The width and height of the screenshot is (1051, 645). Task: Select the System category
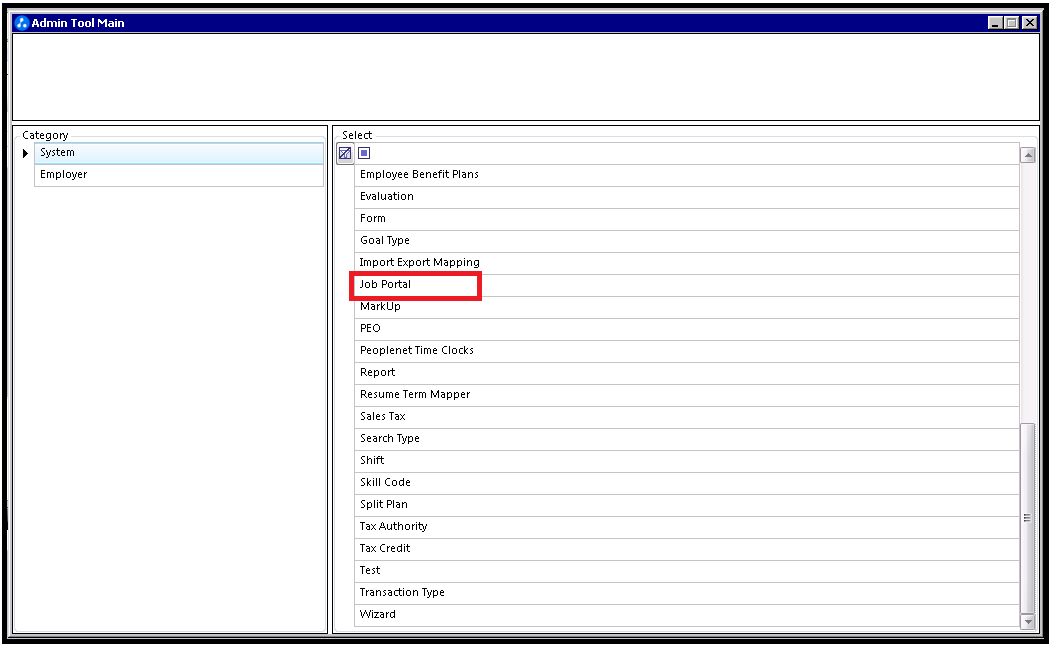click(x=178, y=153)
